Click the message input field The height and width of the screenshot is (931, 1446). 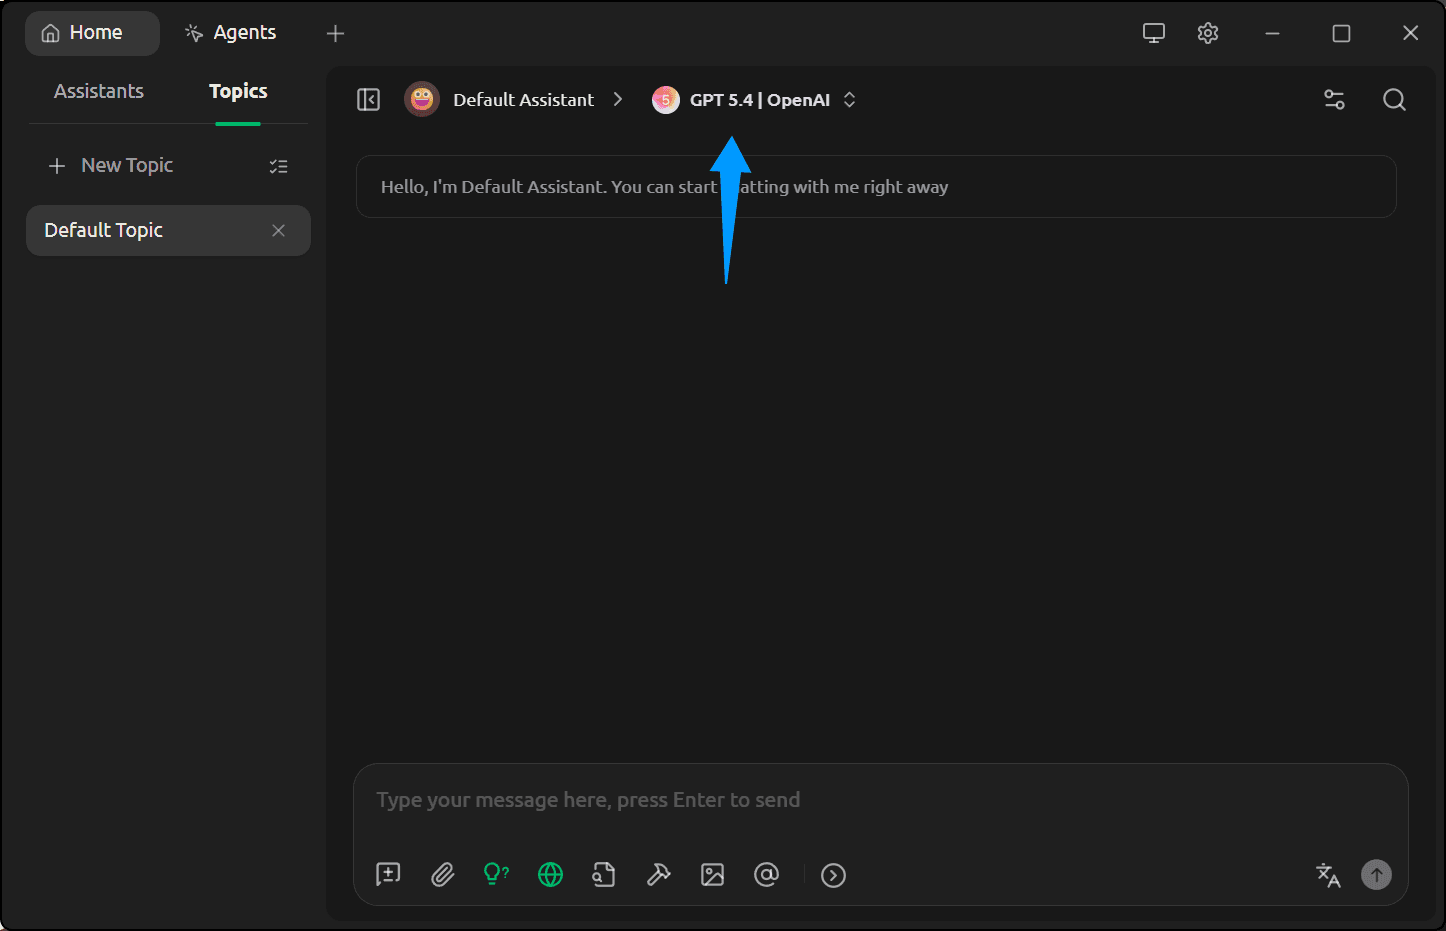[x=880, y=800]
